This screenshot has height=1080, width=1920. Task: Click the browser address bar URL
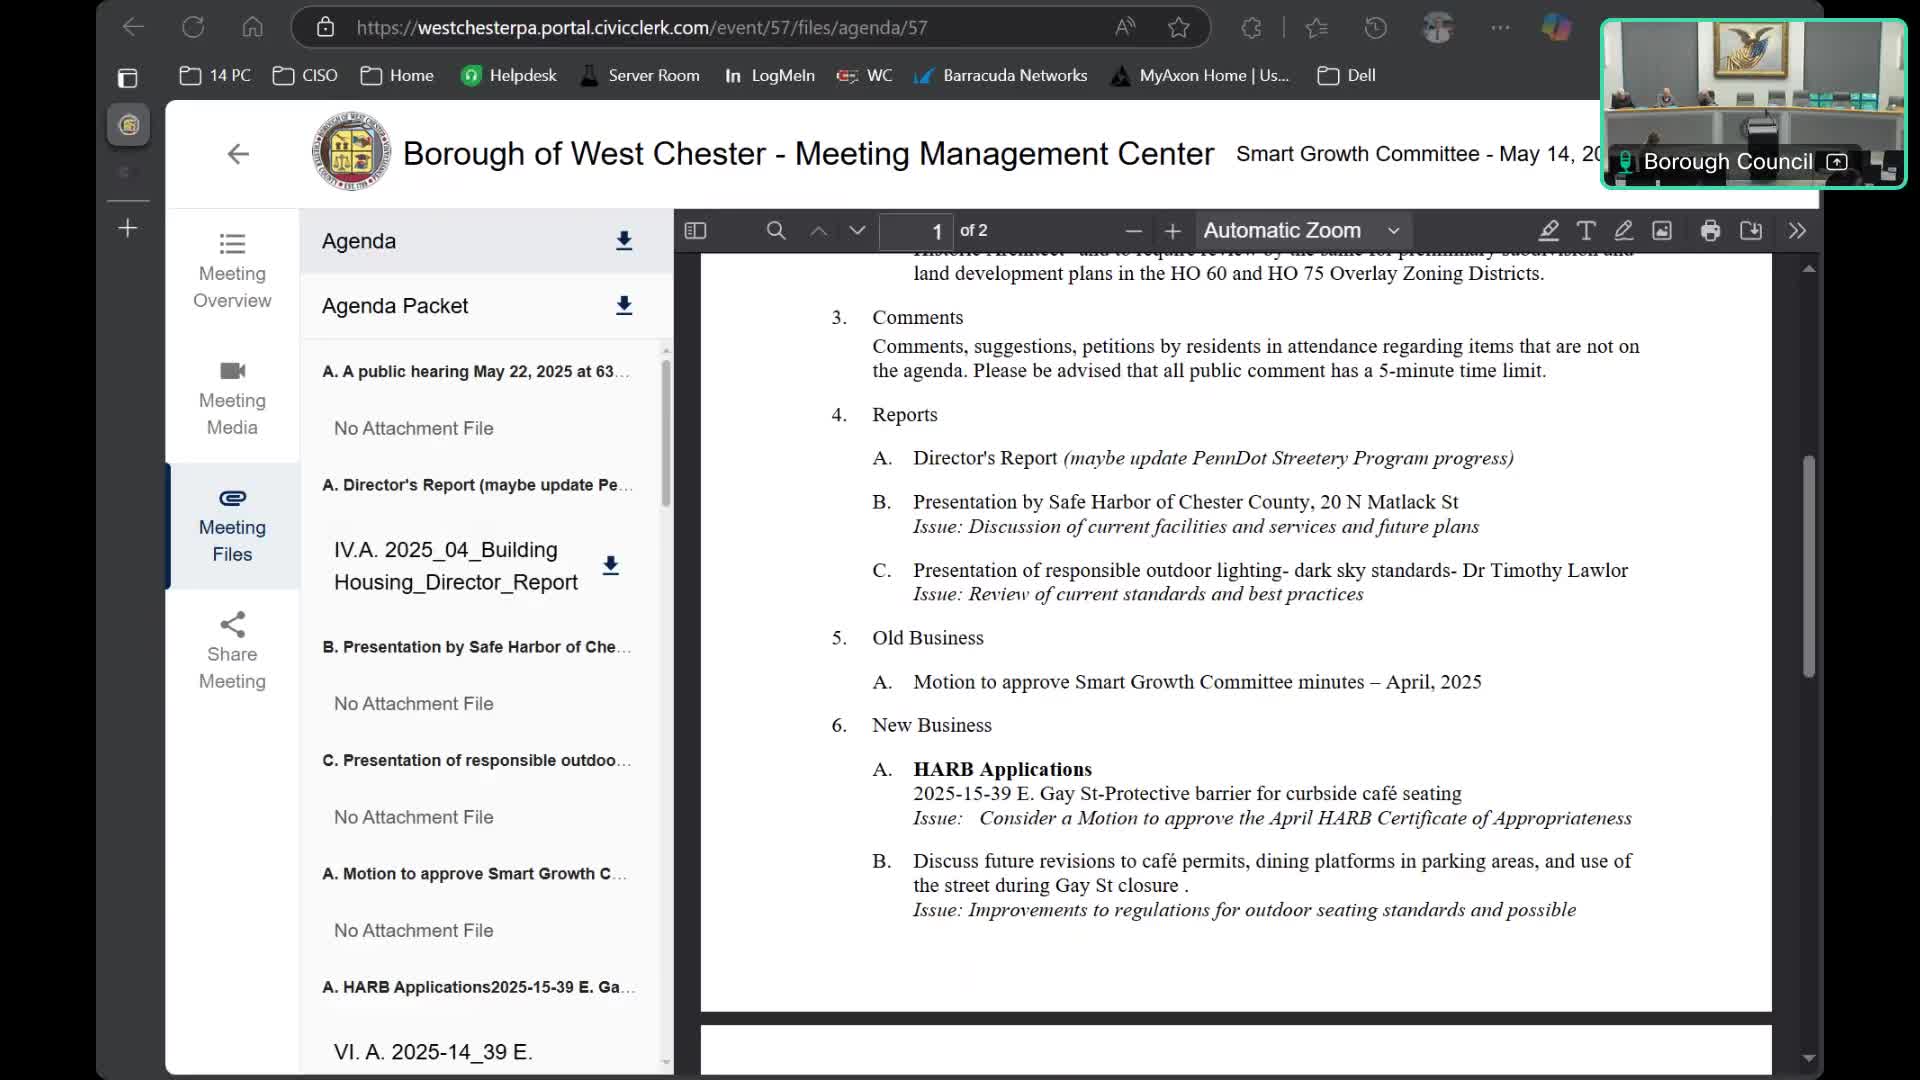coord(642,27)
